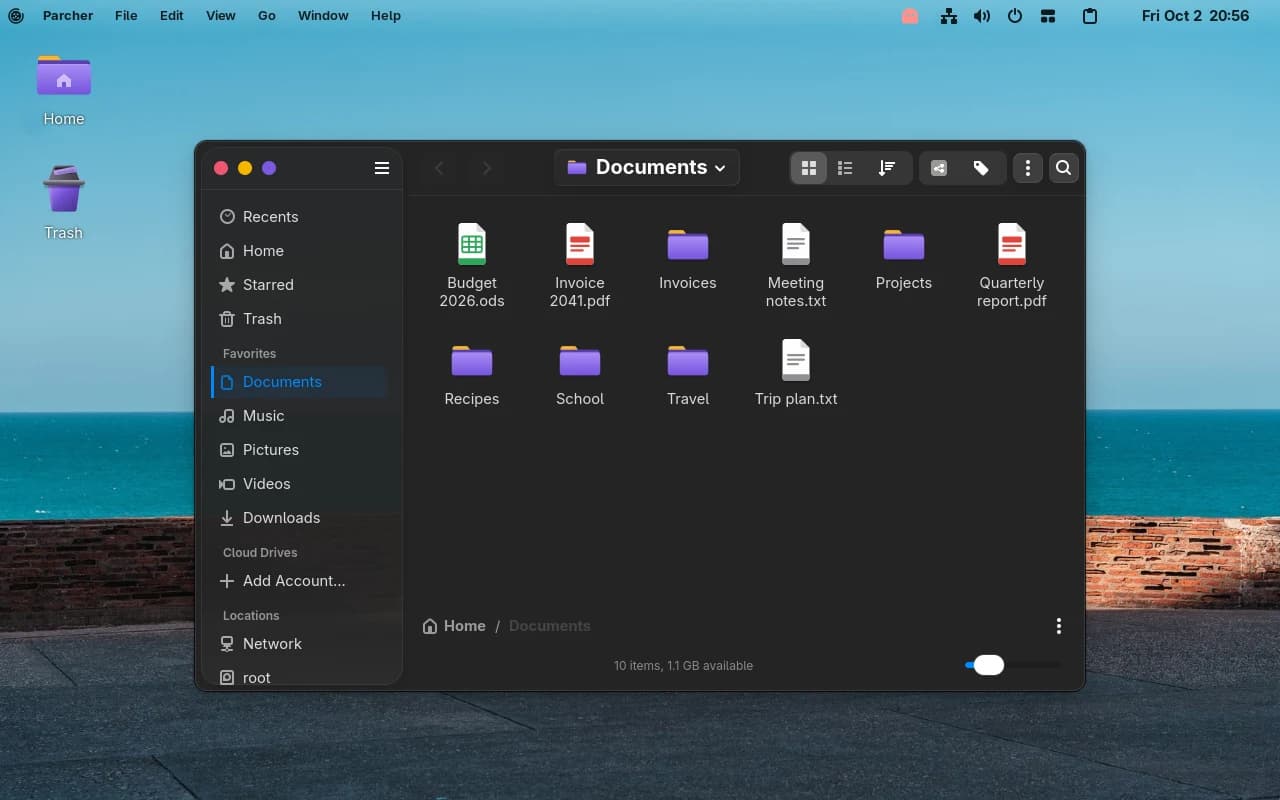Open Network under Locations
The height and width of the screenshot is (800, 1280).
[x=299, y=644]
